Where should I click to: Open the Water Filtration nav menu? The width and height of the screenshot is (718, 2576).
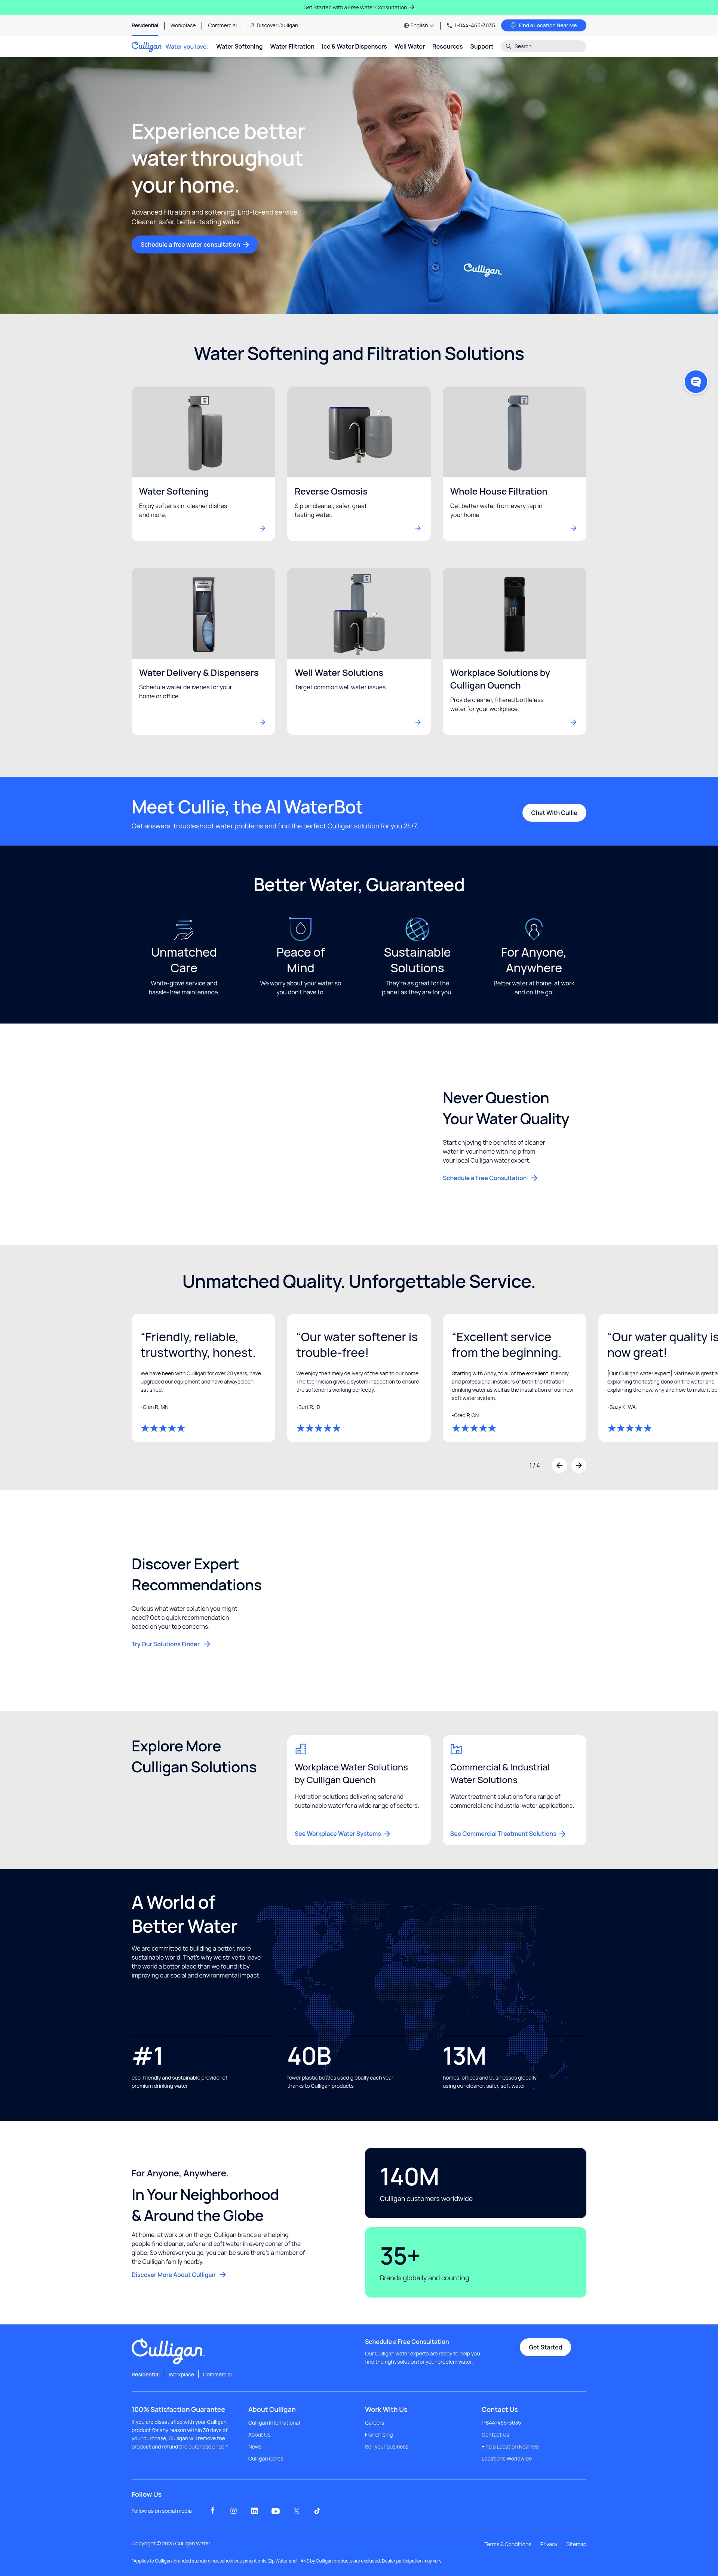(x=292, y=46)
